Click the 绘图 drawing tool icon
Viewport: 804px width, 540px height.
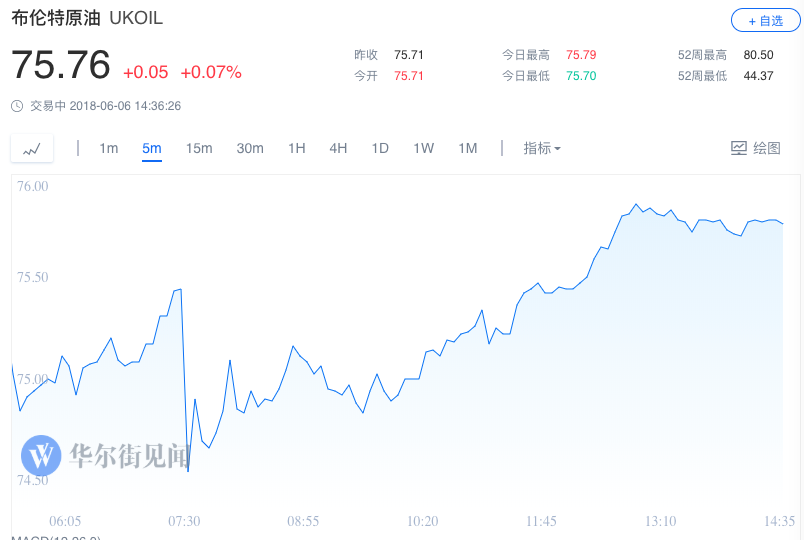pos(739,148)
